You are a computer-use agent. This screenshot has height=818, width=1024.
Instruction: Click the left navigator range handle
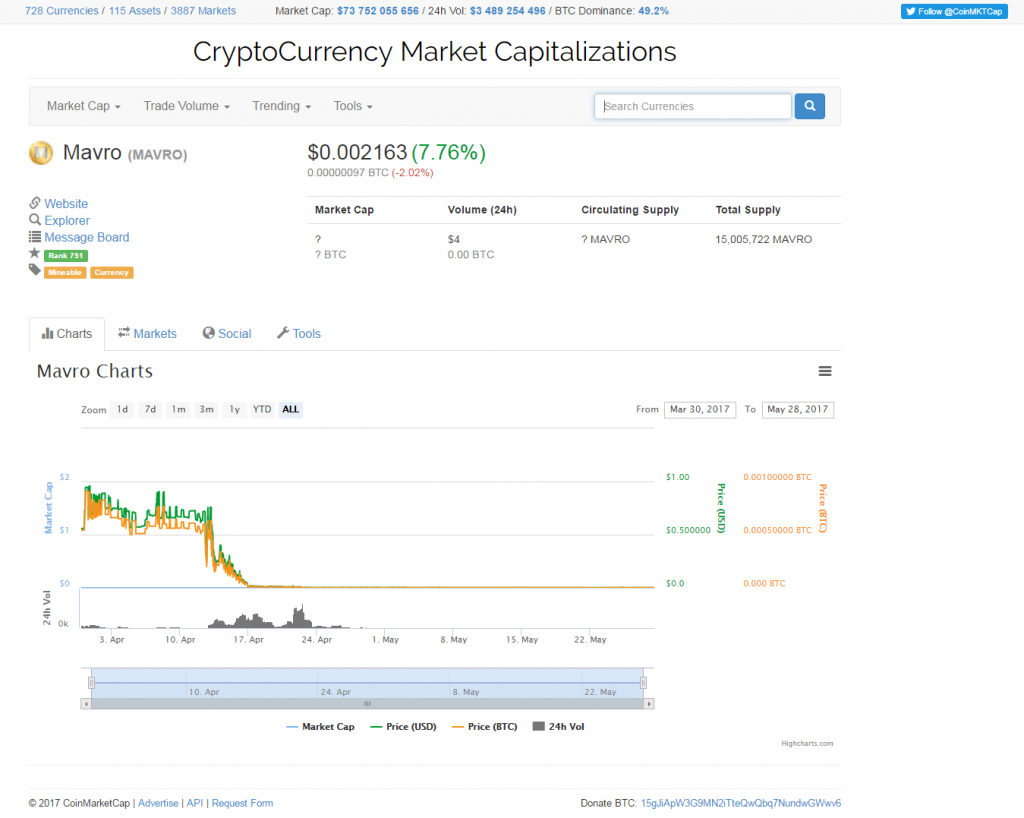(x=91, y=682)
